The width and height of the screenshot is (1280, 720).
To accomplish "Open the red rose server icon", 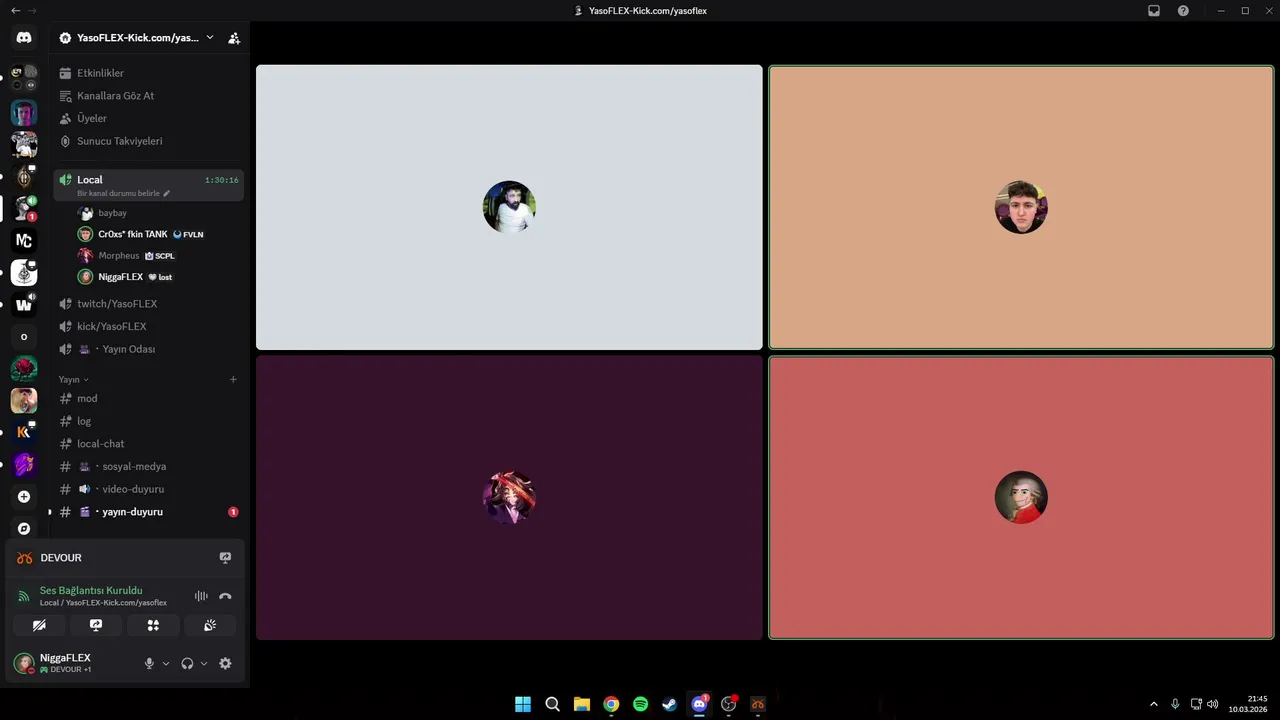I will tap(24, 369).
